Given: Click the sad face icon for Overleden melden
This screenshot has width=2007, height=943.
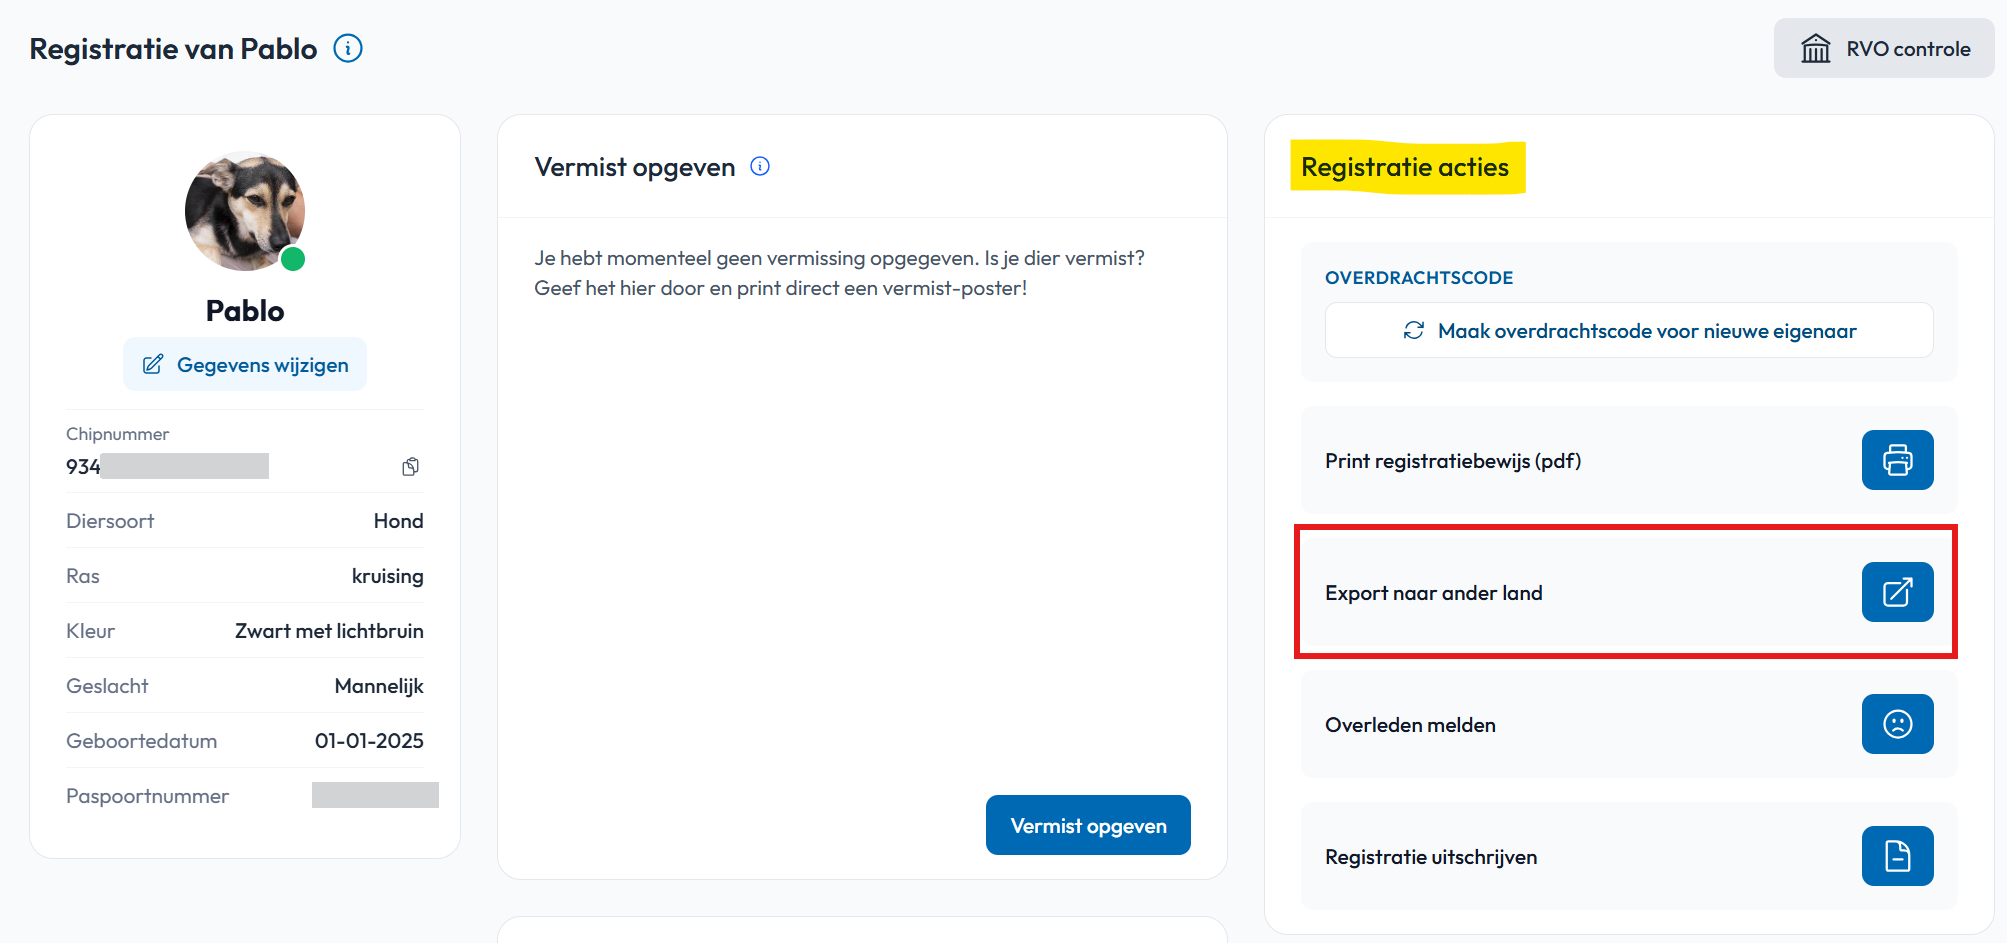Looking at the screenshot, I should [1897, 724].
